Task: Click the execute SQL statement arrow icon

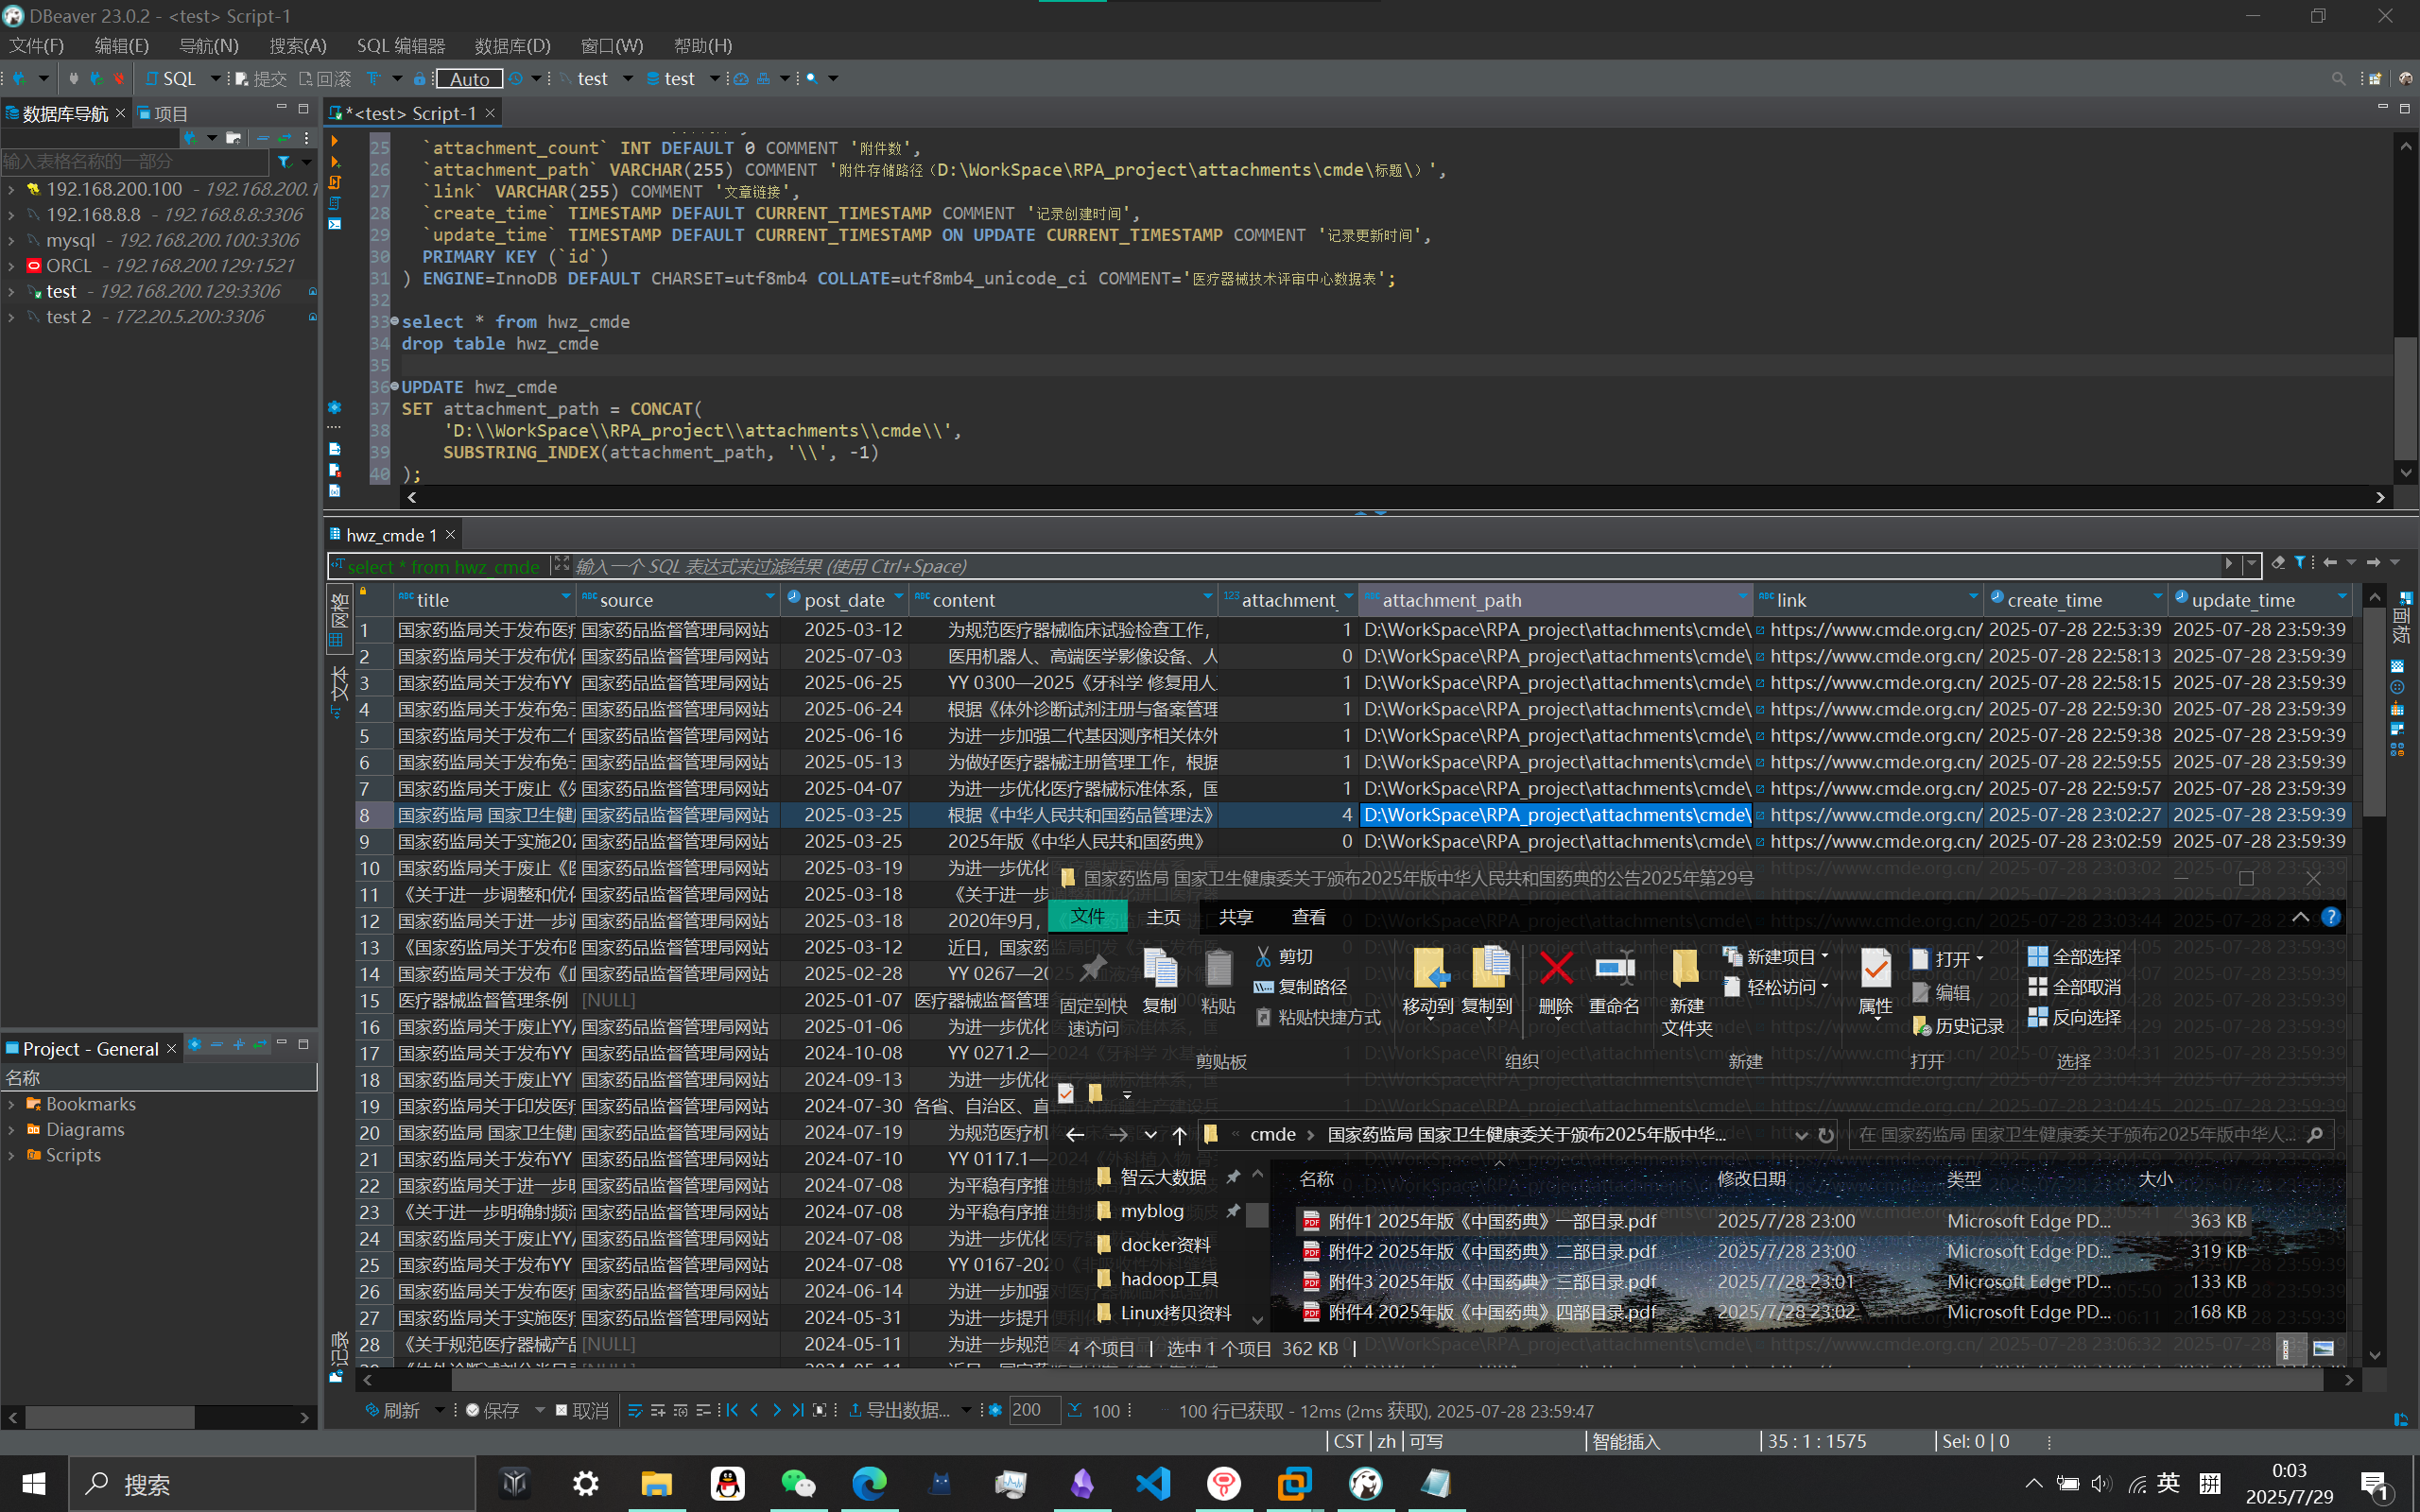Action: [335, 140]
